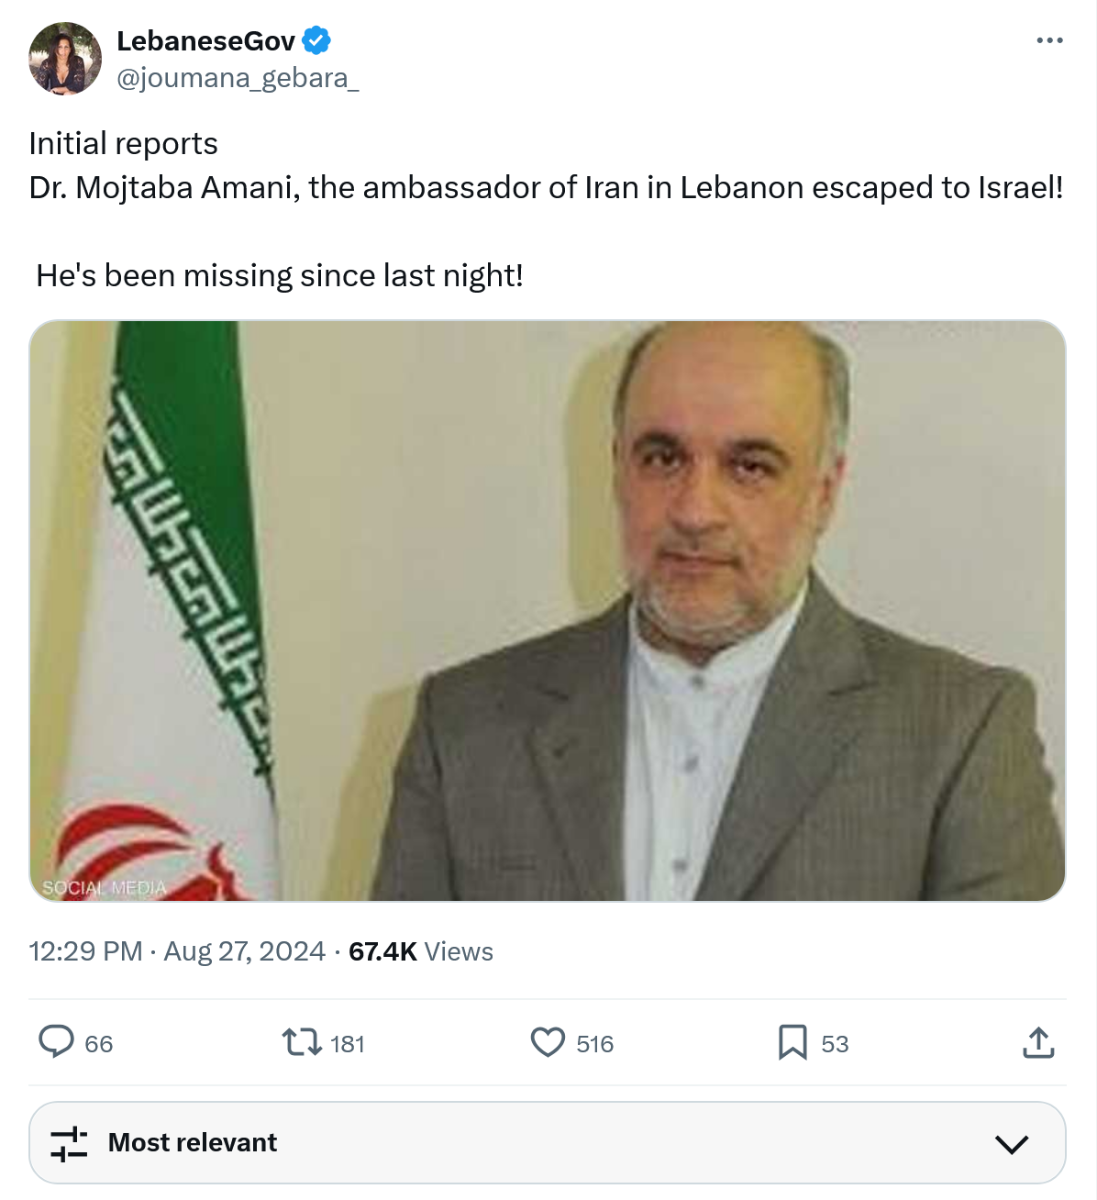Click the reply speech bubble icon
The height and width of the screenshot is (1200, 1097).
click(x=56, y=1042)
